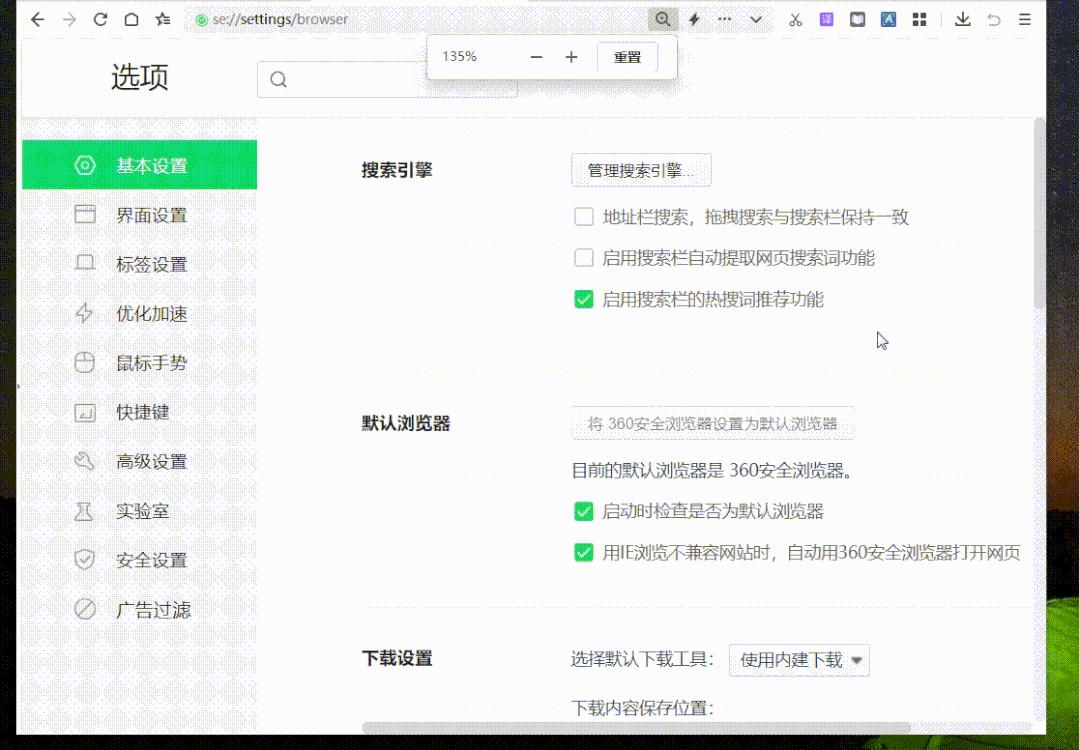The image size is (1079, 750).
Task: Open the 高级设置 wrench icon in sidebar
Action: [85, 461]
